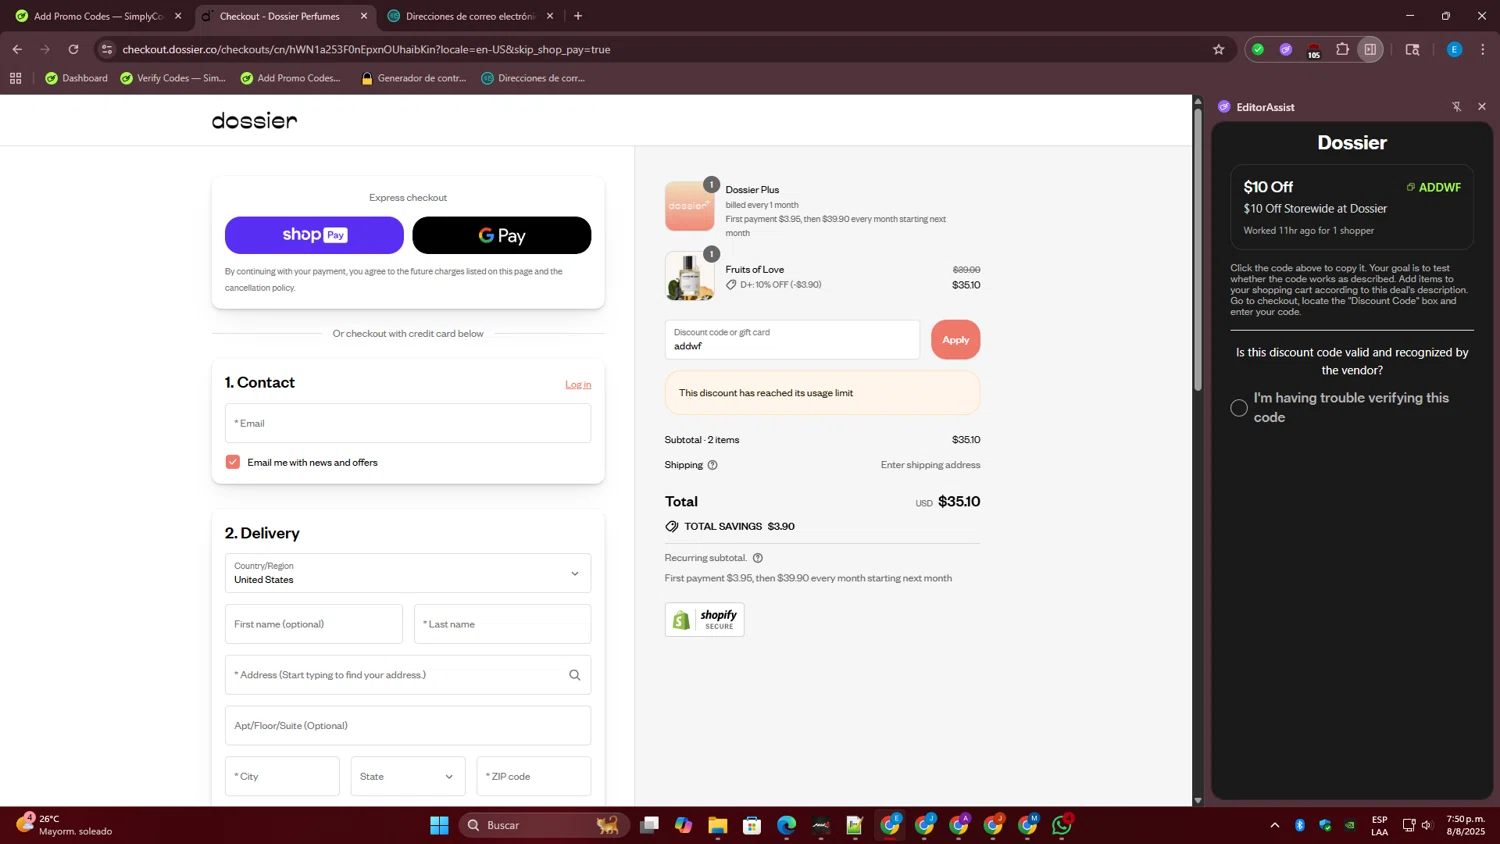Open Microsoft Store from the taskbar
1500x844 pixels.
click(x=752, y=825)
